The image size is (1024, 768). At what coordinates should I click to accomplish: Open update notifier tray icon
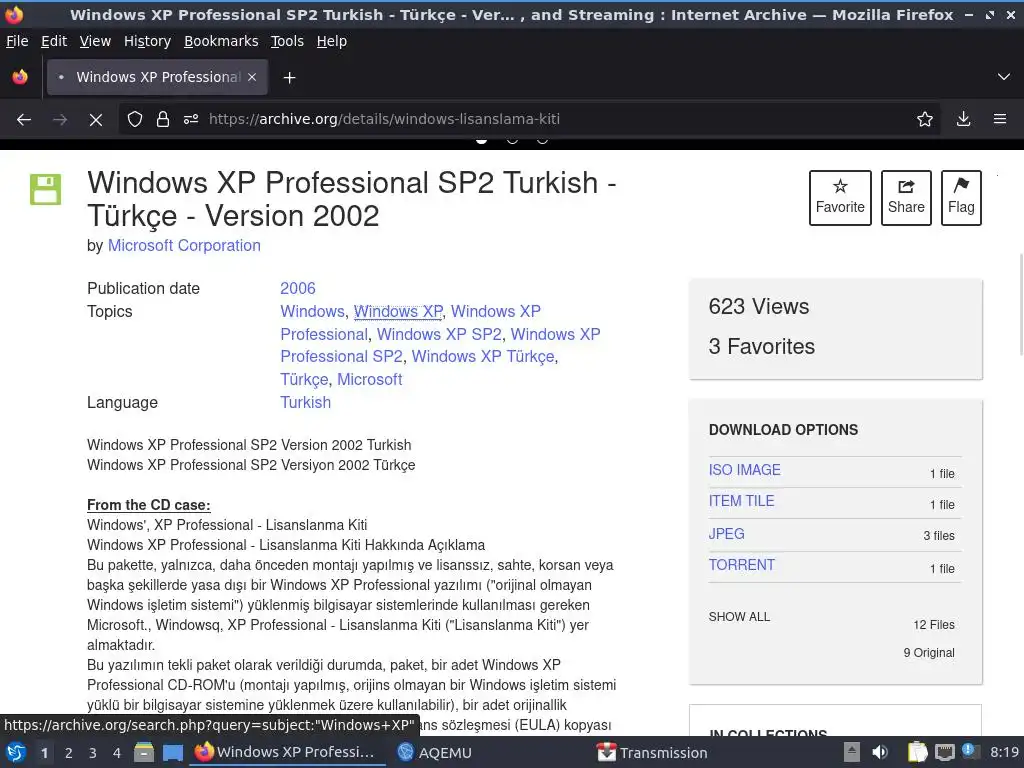[969, 751]
